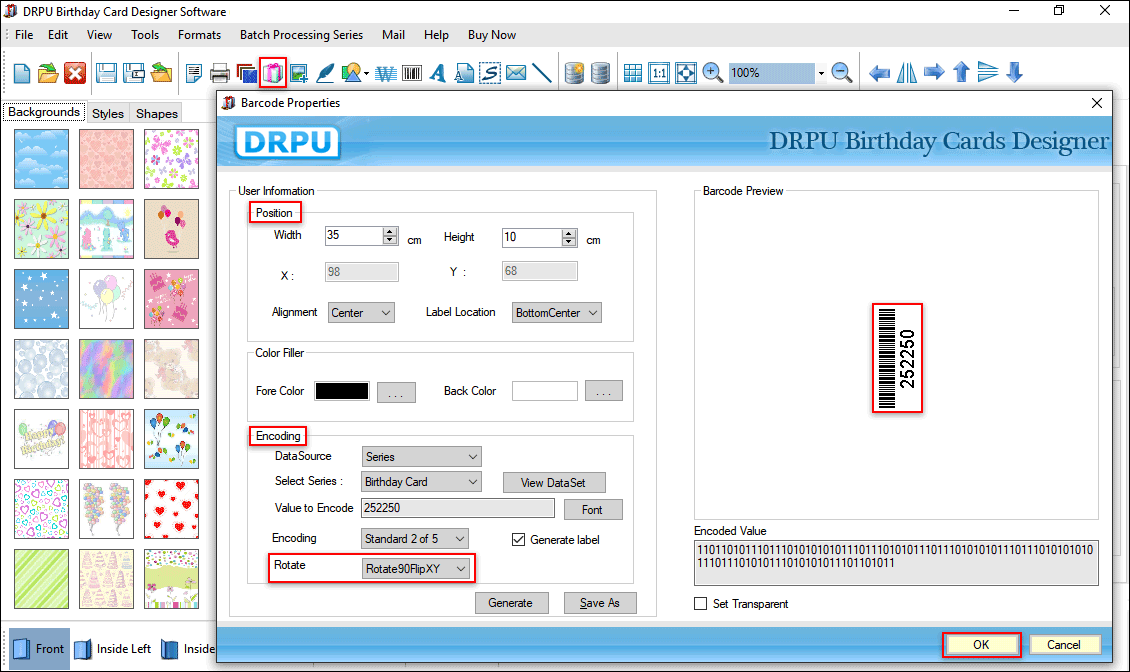The height and width of the screenshot is (672, 1130).
Task: Click the blue down arrow icon
Action: coord(1015,72)
